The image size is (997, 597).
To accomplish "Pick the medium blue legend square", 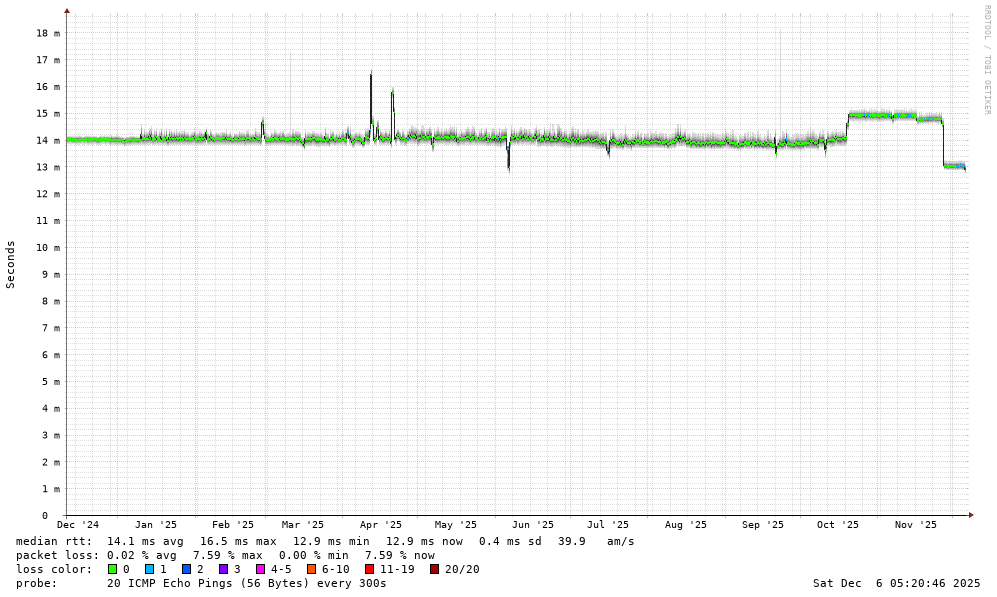I will (186, 569).
